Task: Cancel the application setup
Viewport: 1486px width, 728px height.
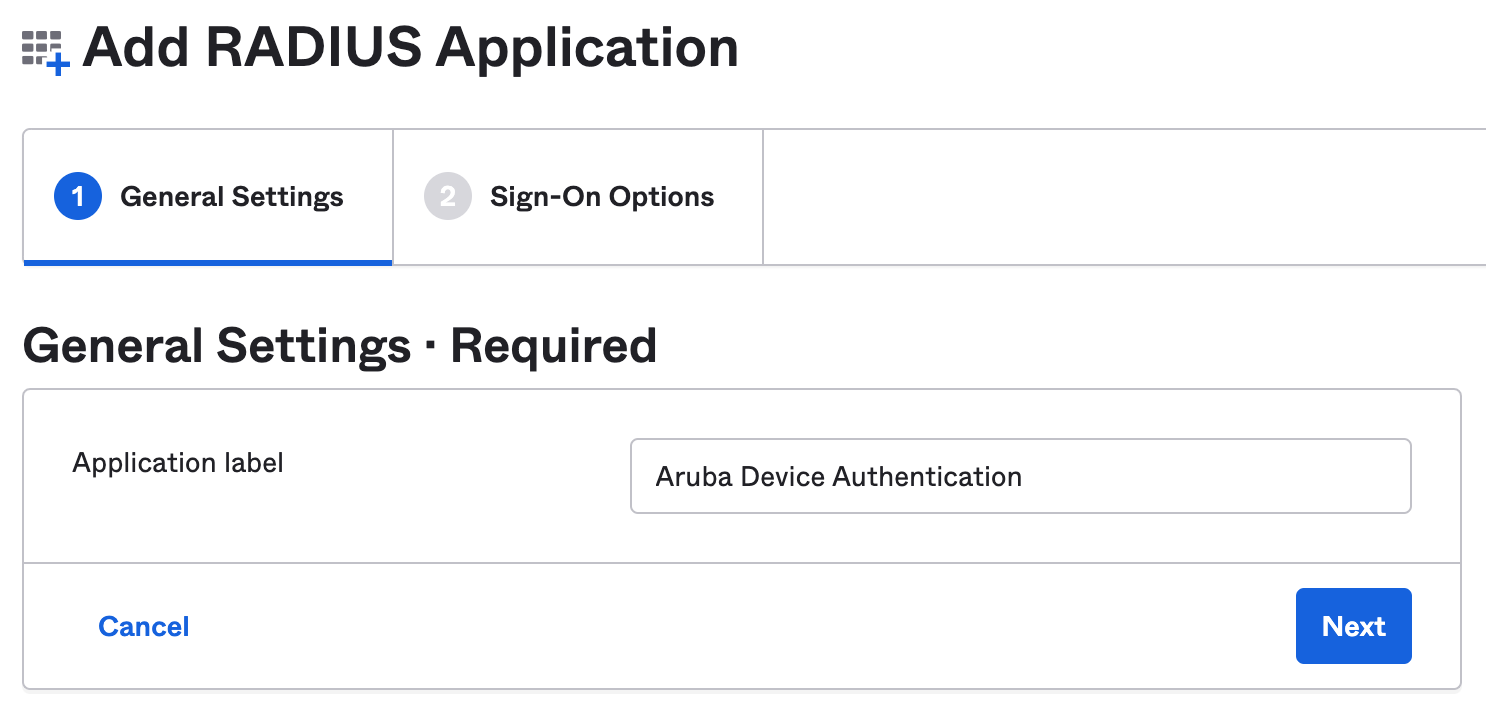Action: [x=143, y=626]
